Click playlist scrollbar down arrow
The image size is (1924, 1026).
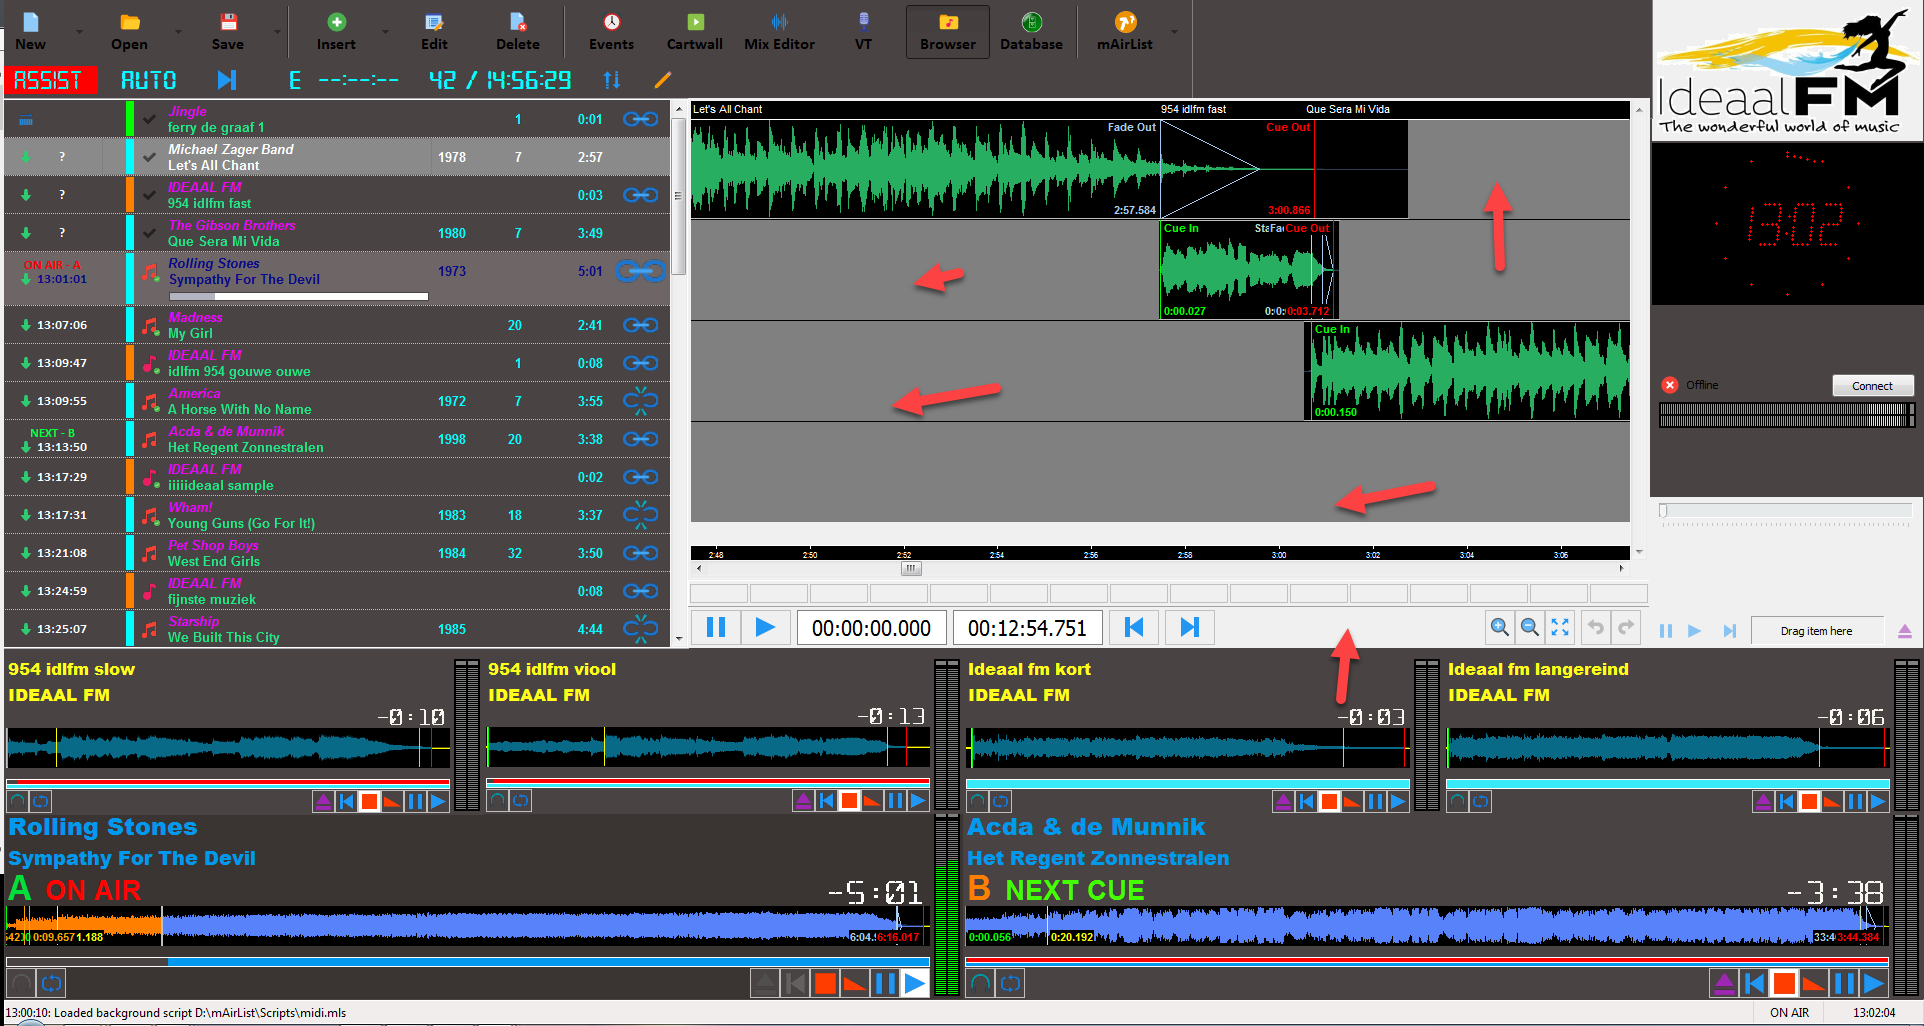679,639
